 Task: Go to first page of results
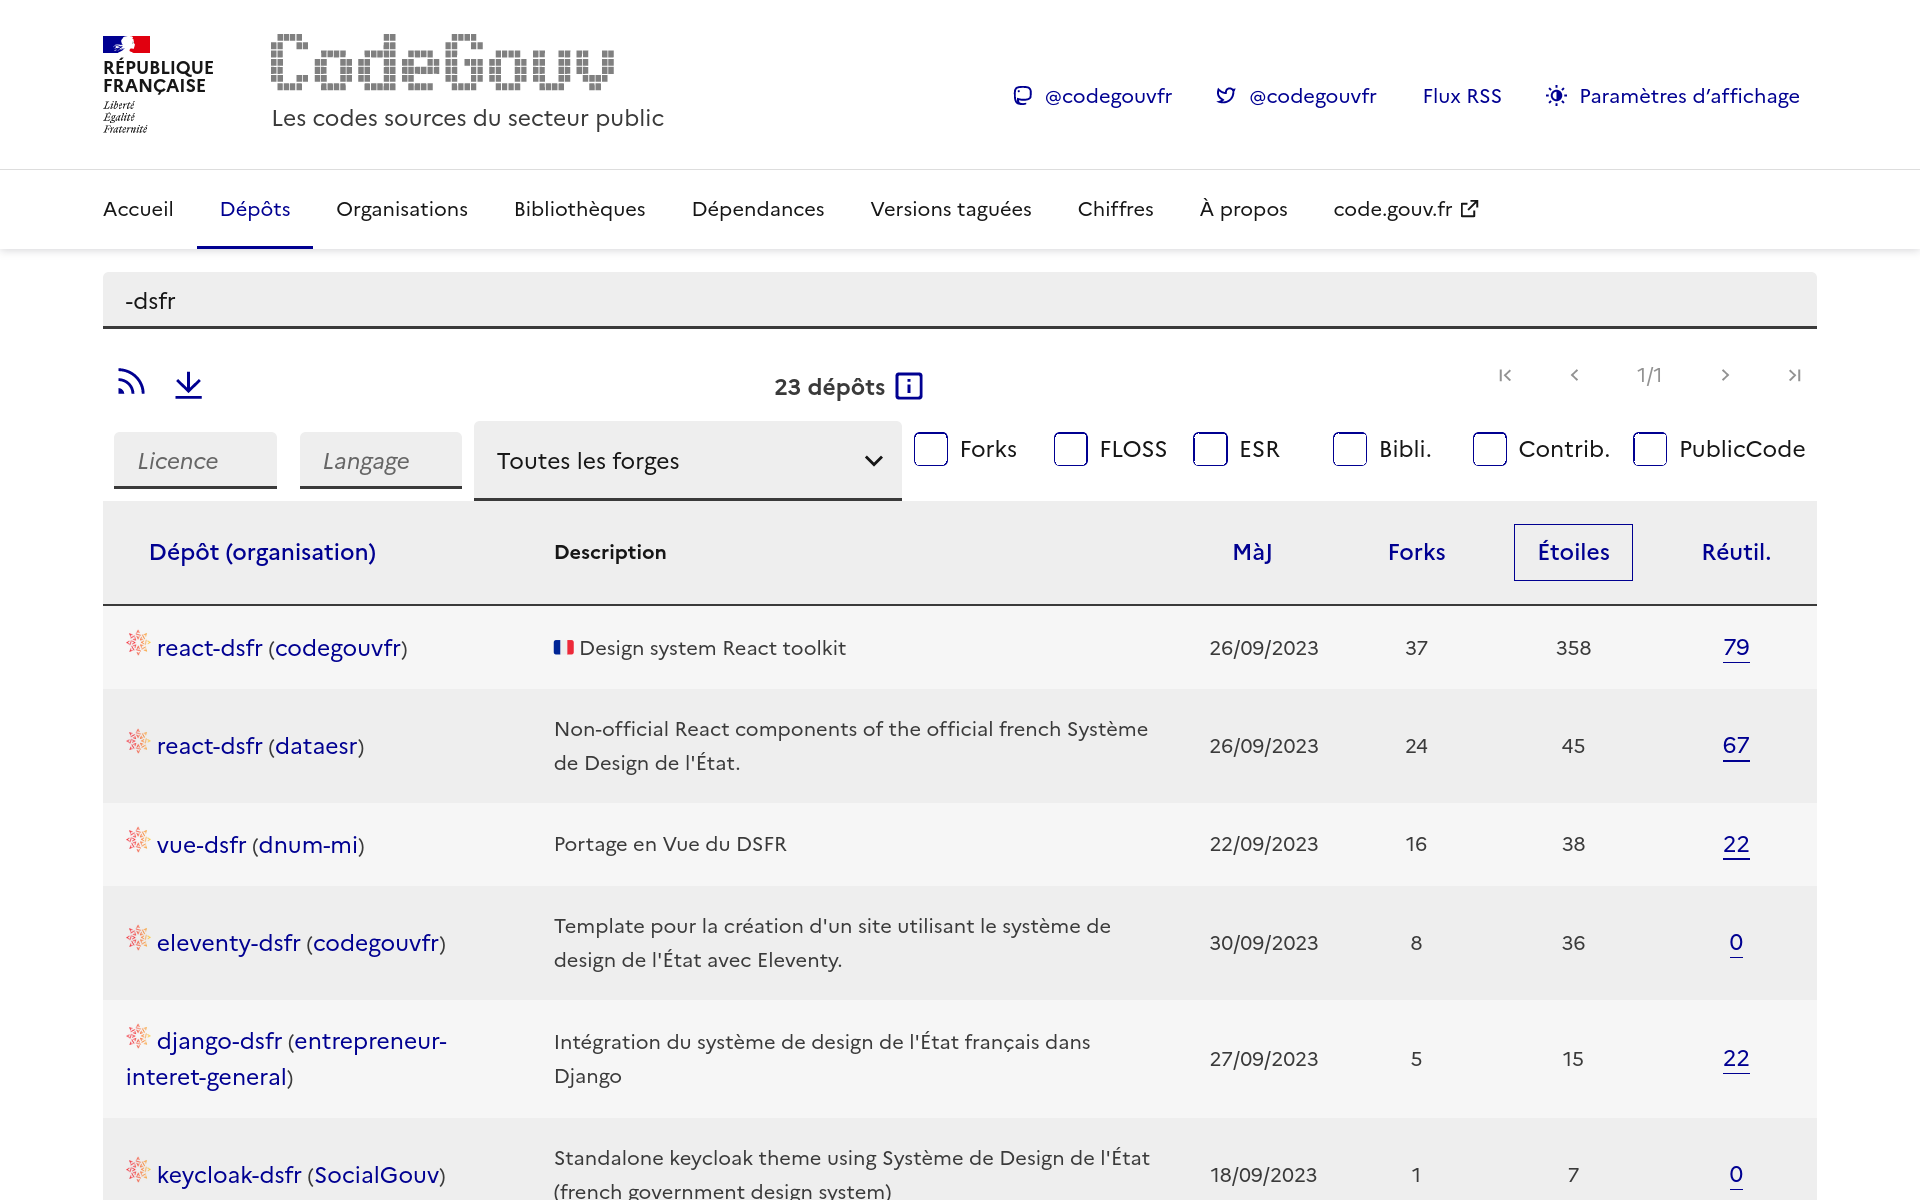1505,375
